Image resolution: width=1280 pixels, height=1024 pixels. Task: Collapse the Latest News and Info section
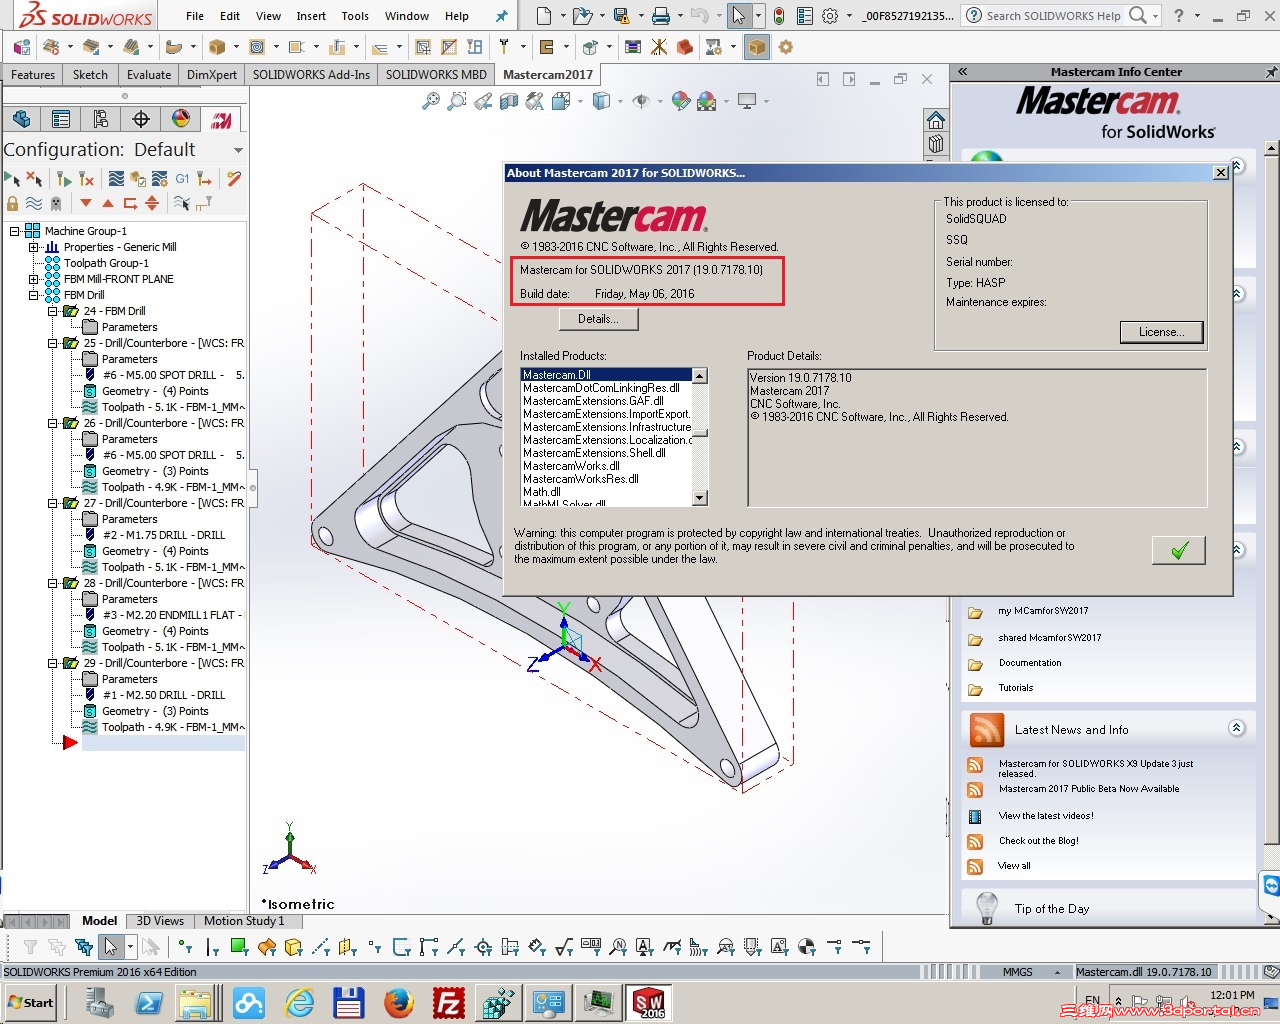(x=1237, y=728)
